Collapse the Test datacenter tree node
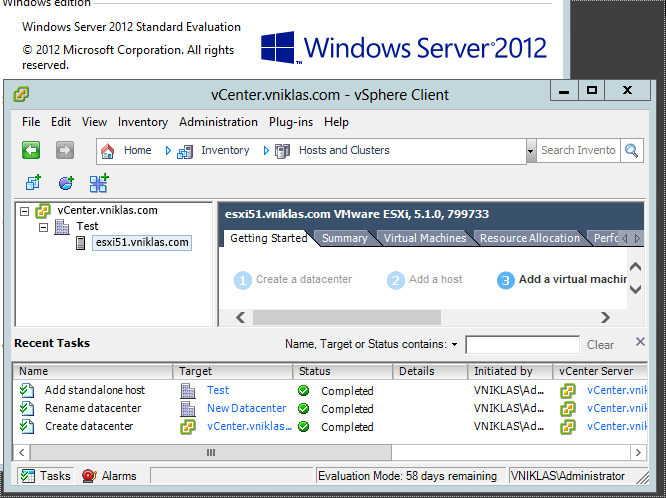Viewport: 666px width, 498px height. click(x=43, y=228)
